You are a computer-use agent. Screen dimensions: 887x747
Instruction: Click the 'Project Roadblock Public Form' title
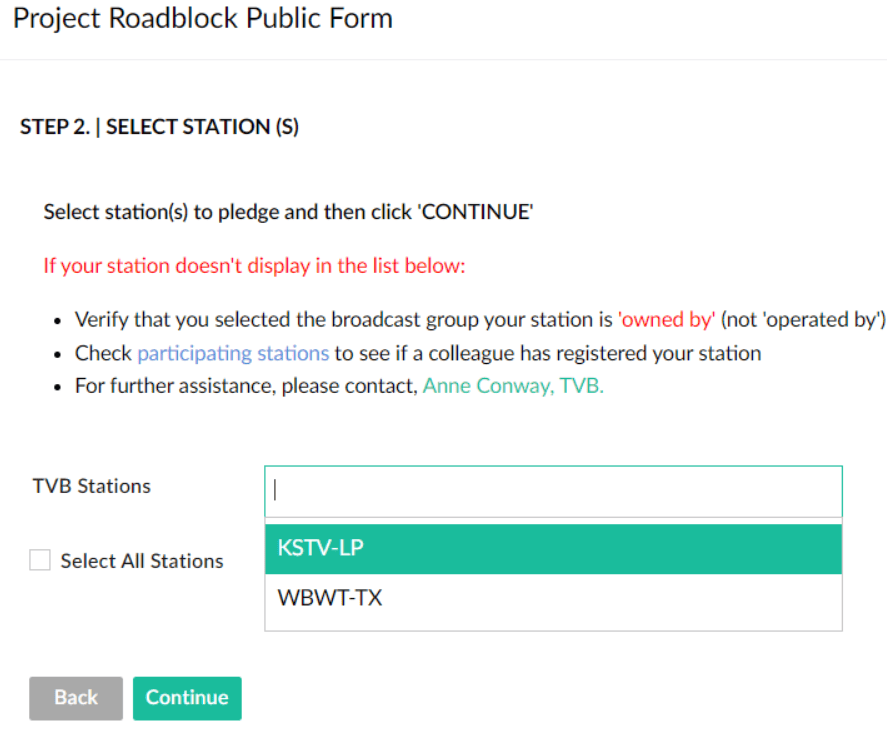pos(203,19)
